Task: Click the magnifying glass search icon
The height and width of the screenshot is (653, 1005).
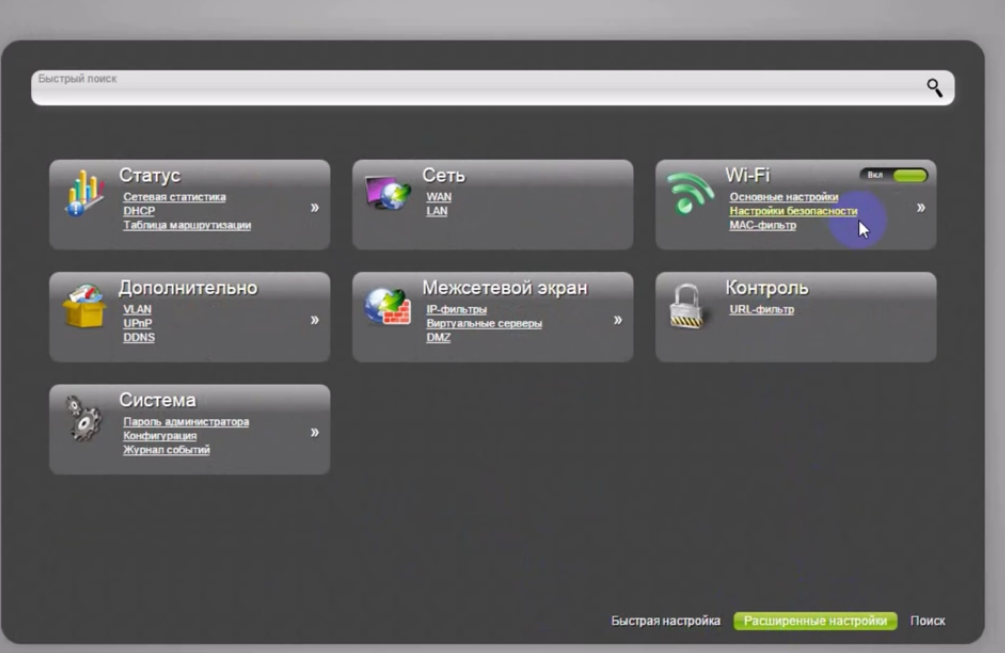Action: point(934,87)
